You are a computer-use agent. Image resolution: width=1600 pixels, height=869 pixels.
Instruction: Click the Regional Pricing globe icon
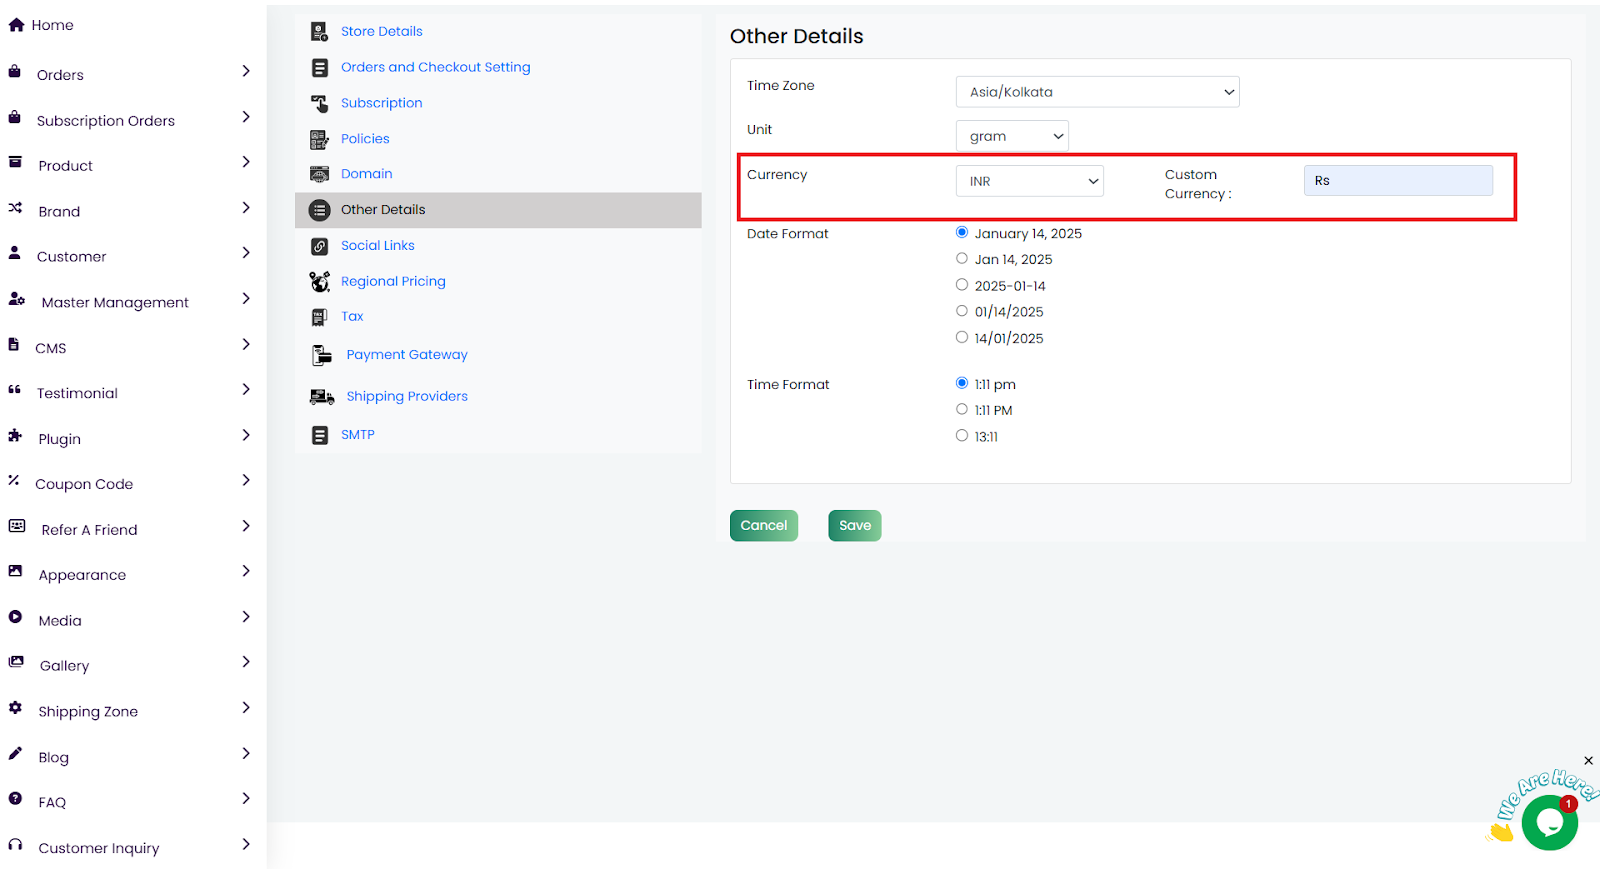click(319, 282)
